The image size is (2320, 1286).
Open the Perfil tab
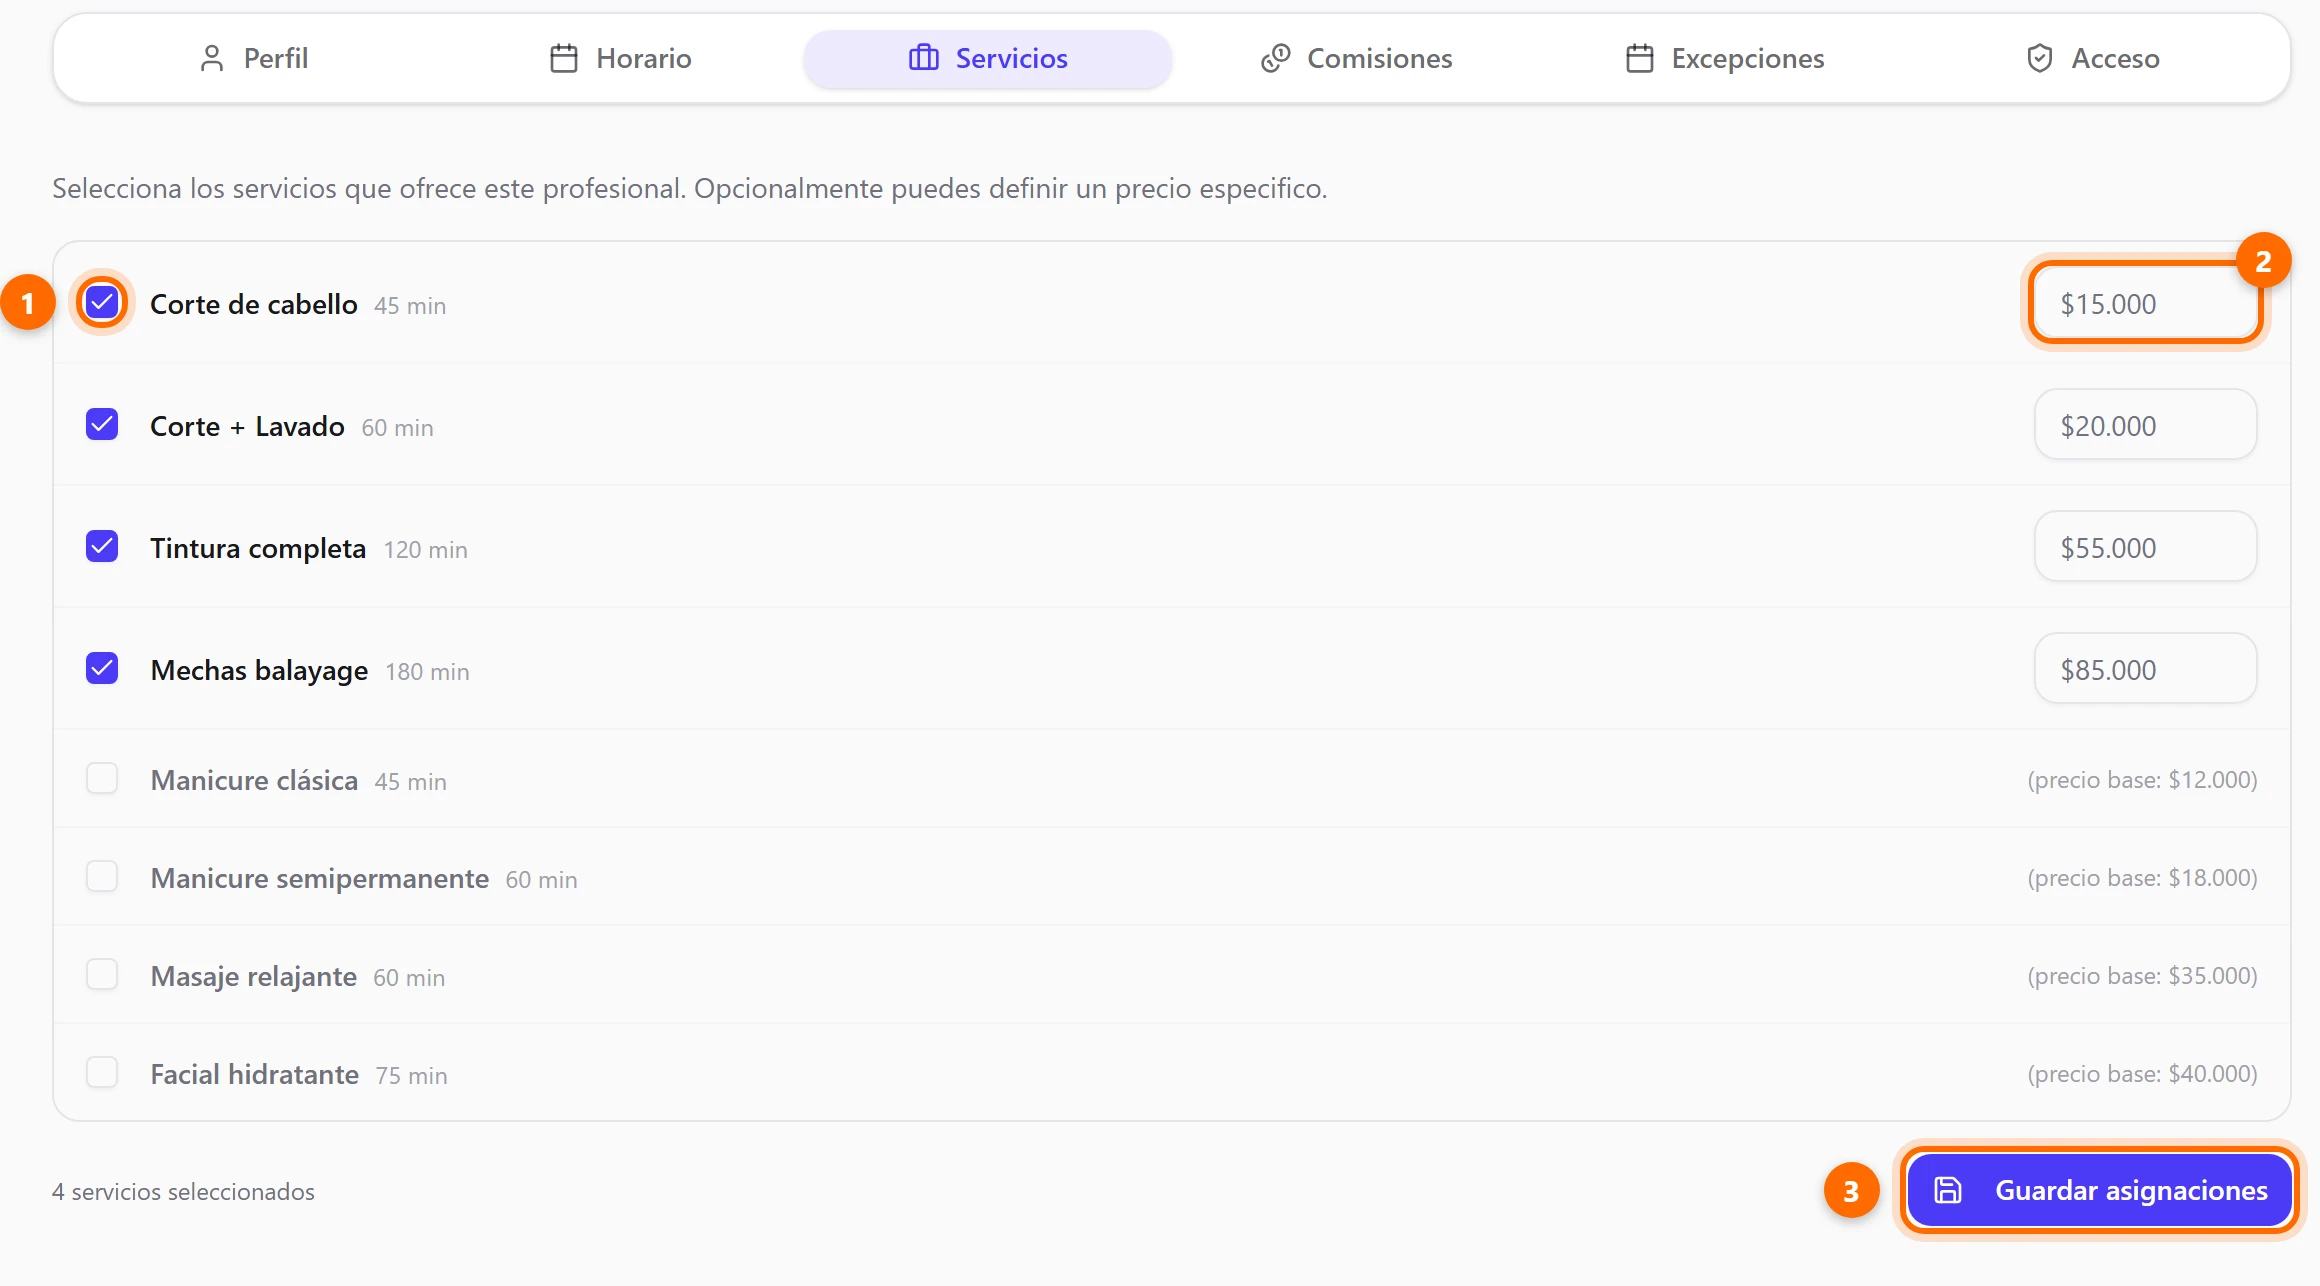pos(254,58)
